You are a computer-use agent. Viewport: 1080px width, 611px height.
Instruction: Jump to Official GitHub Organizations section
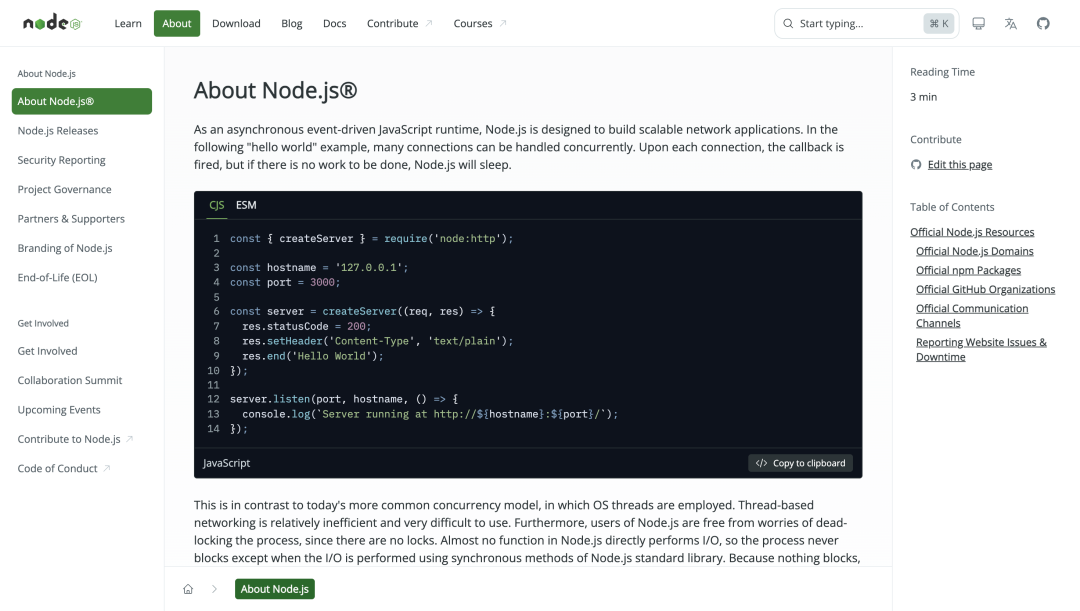point(986,290)
